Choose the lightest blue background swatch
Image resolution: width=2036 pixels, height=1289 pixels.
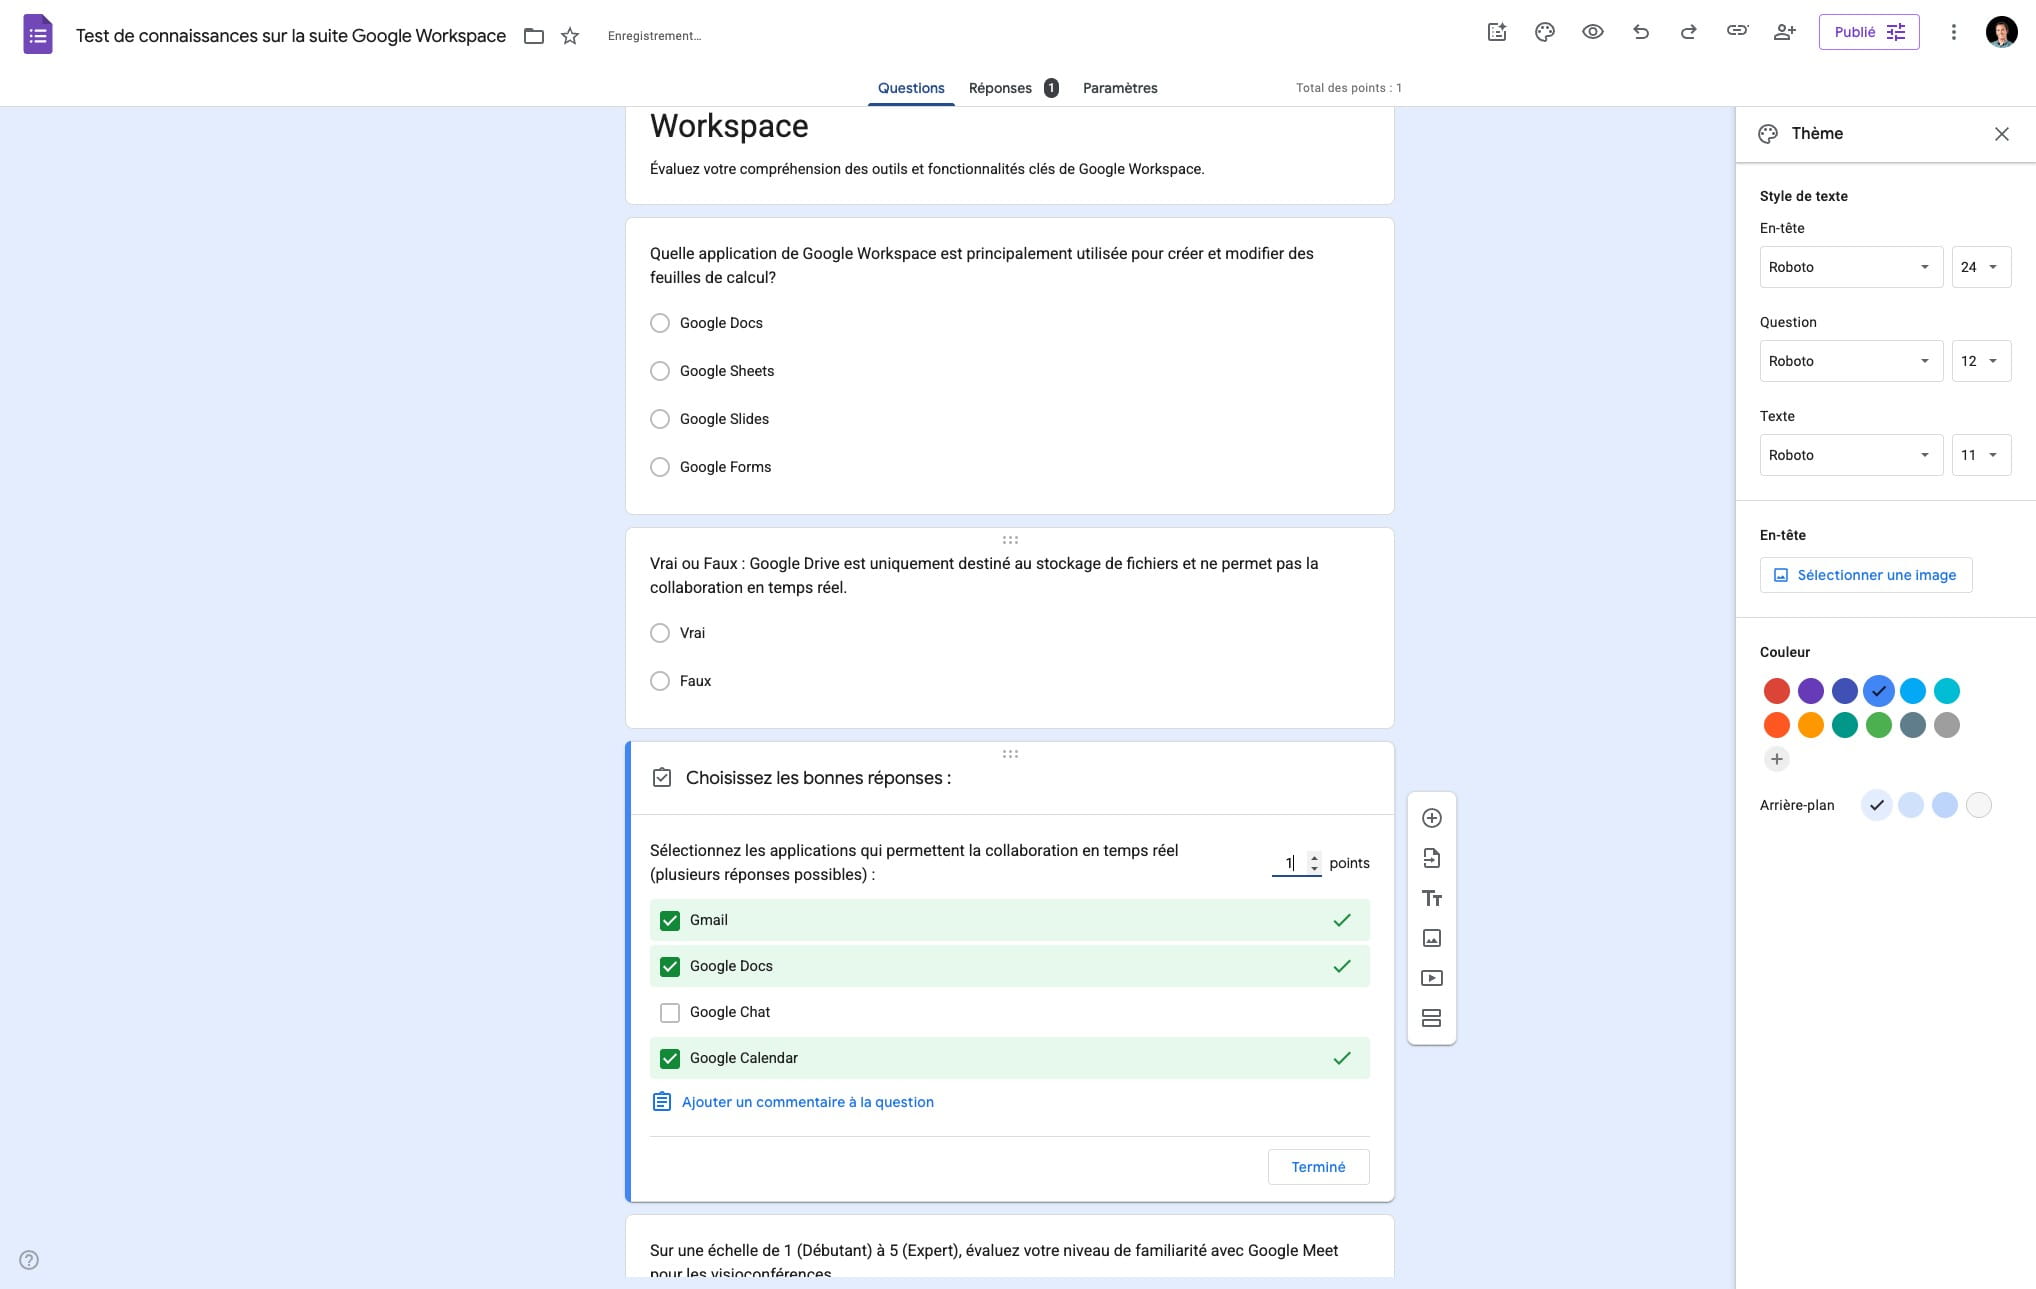[x=1877, y=805]
